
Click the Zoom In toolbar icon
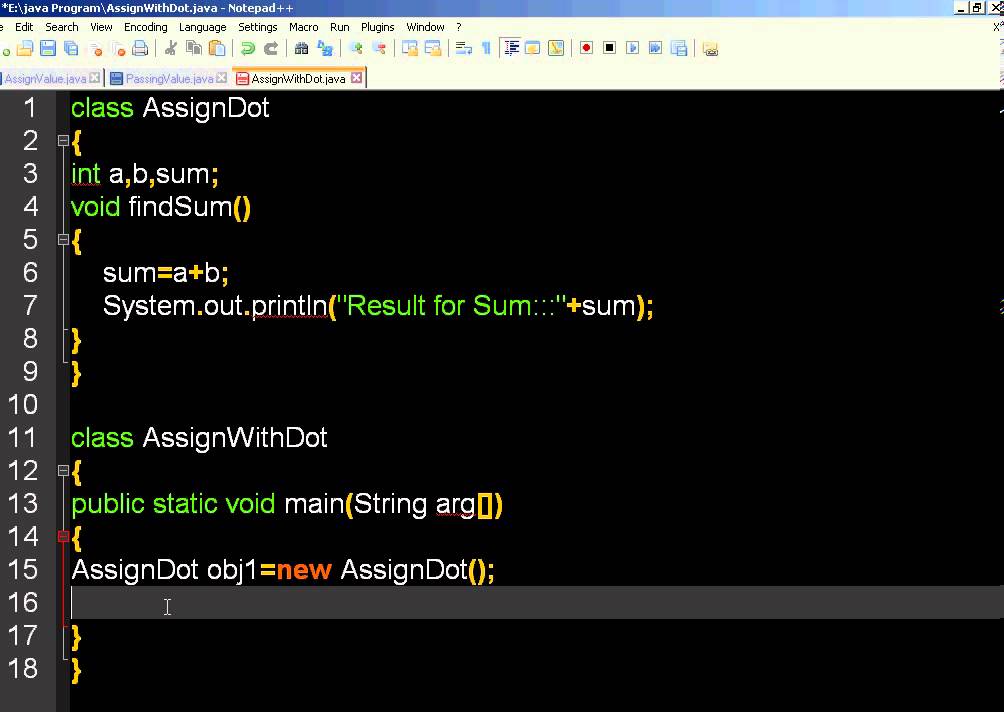[356, 48]
